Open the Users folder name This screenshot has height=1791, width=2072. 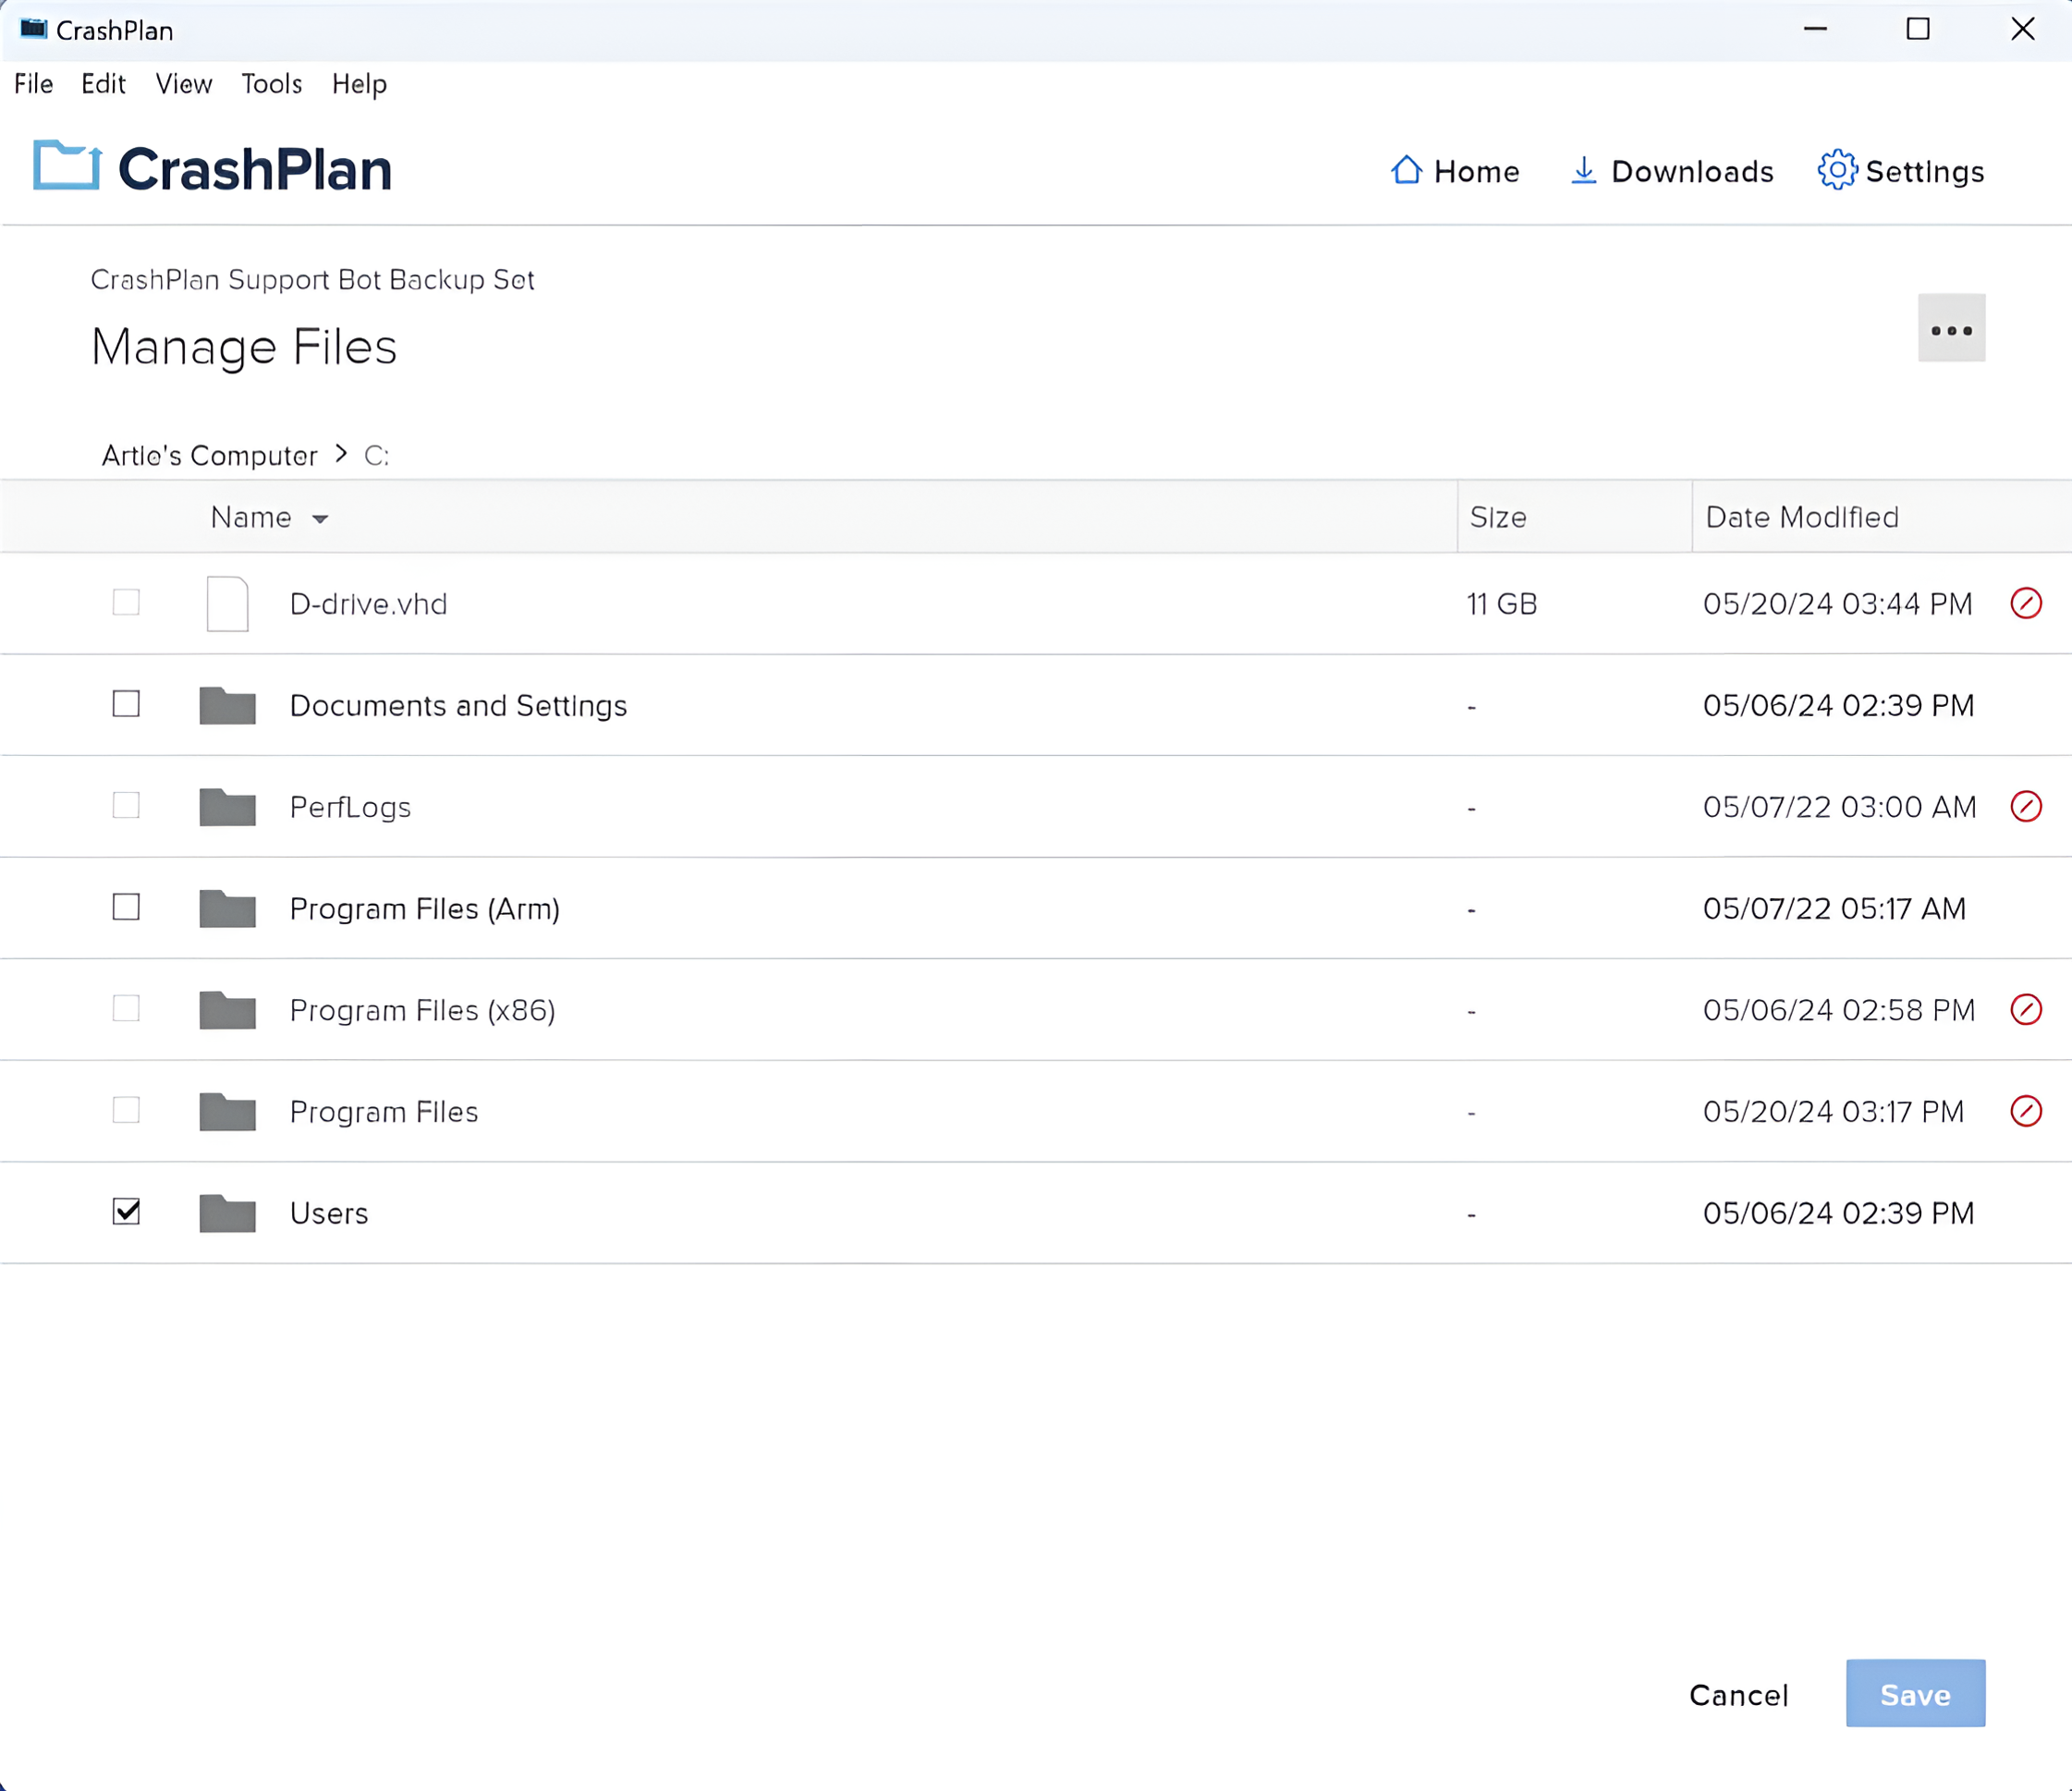click(328, 1213)
